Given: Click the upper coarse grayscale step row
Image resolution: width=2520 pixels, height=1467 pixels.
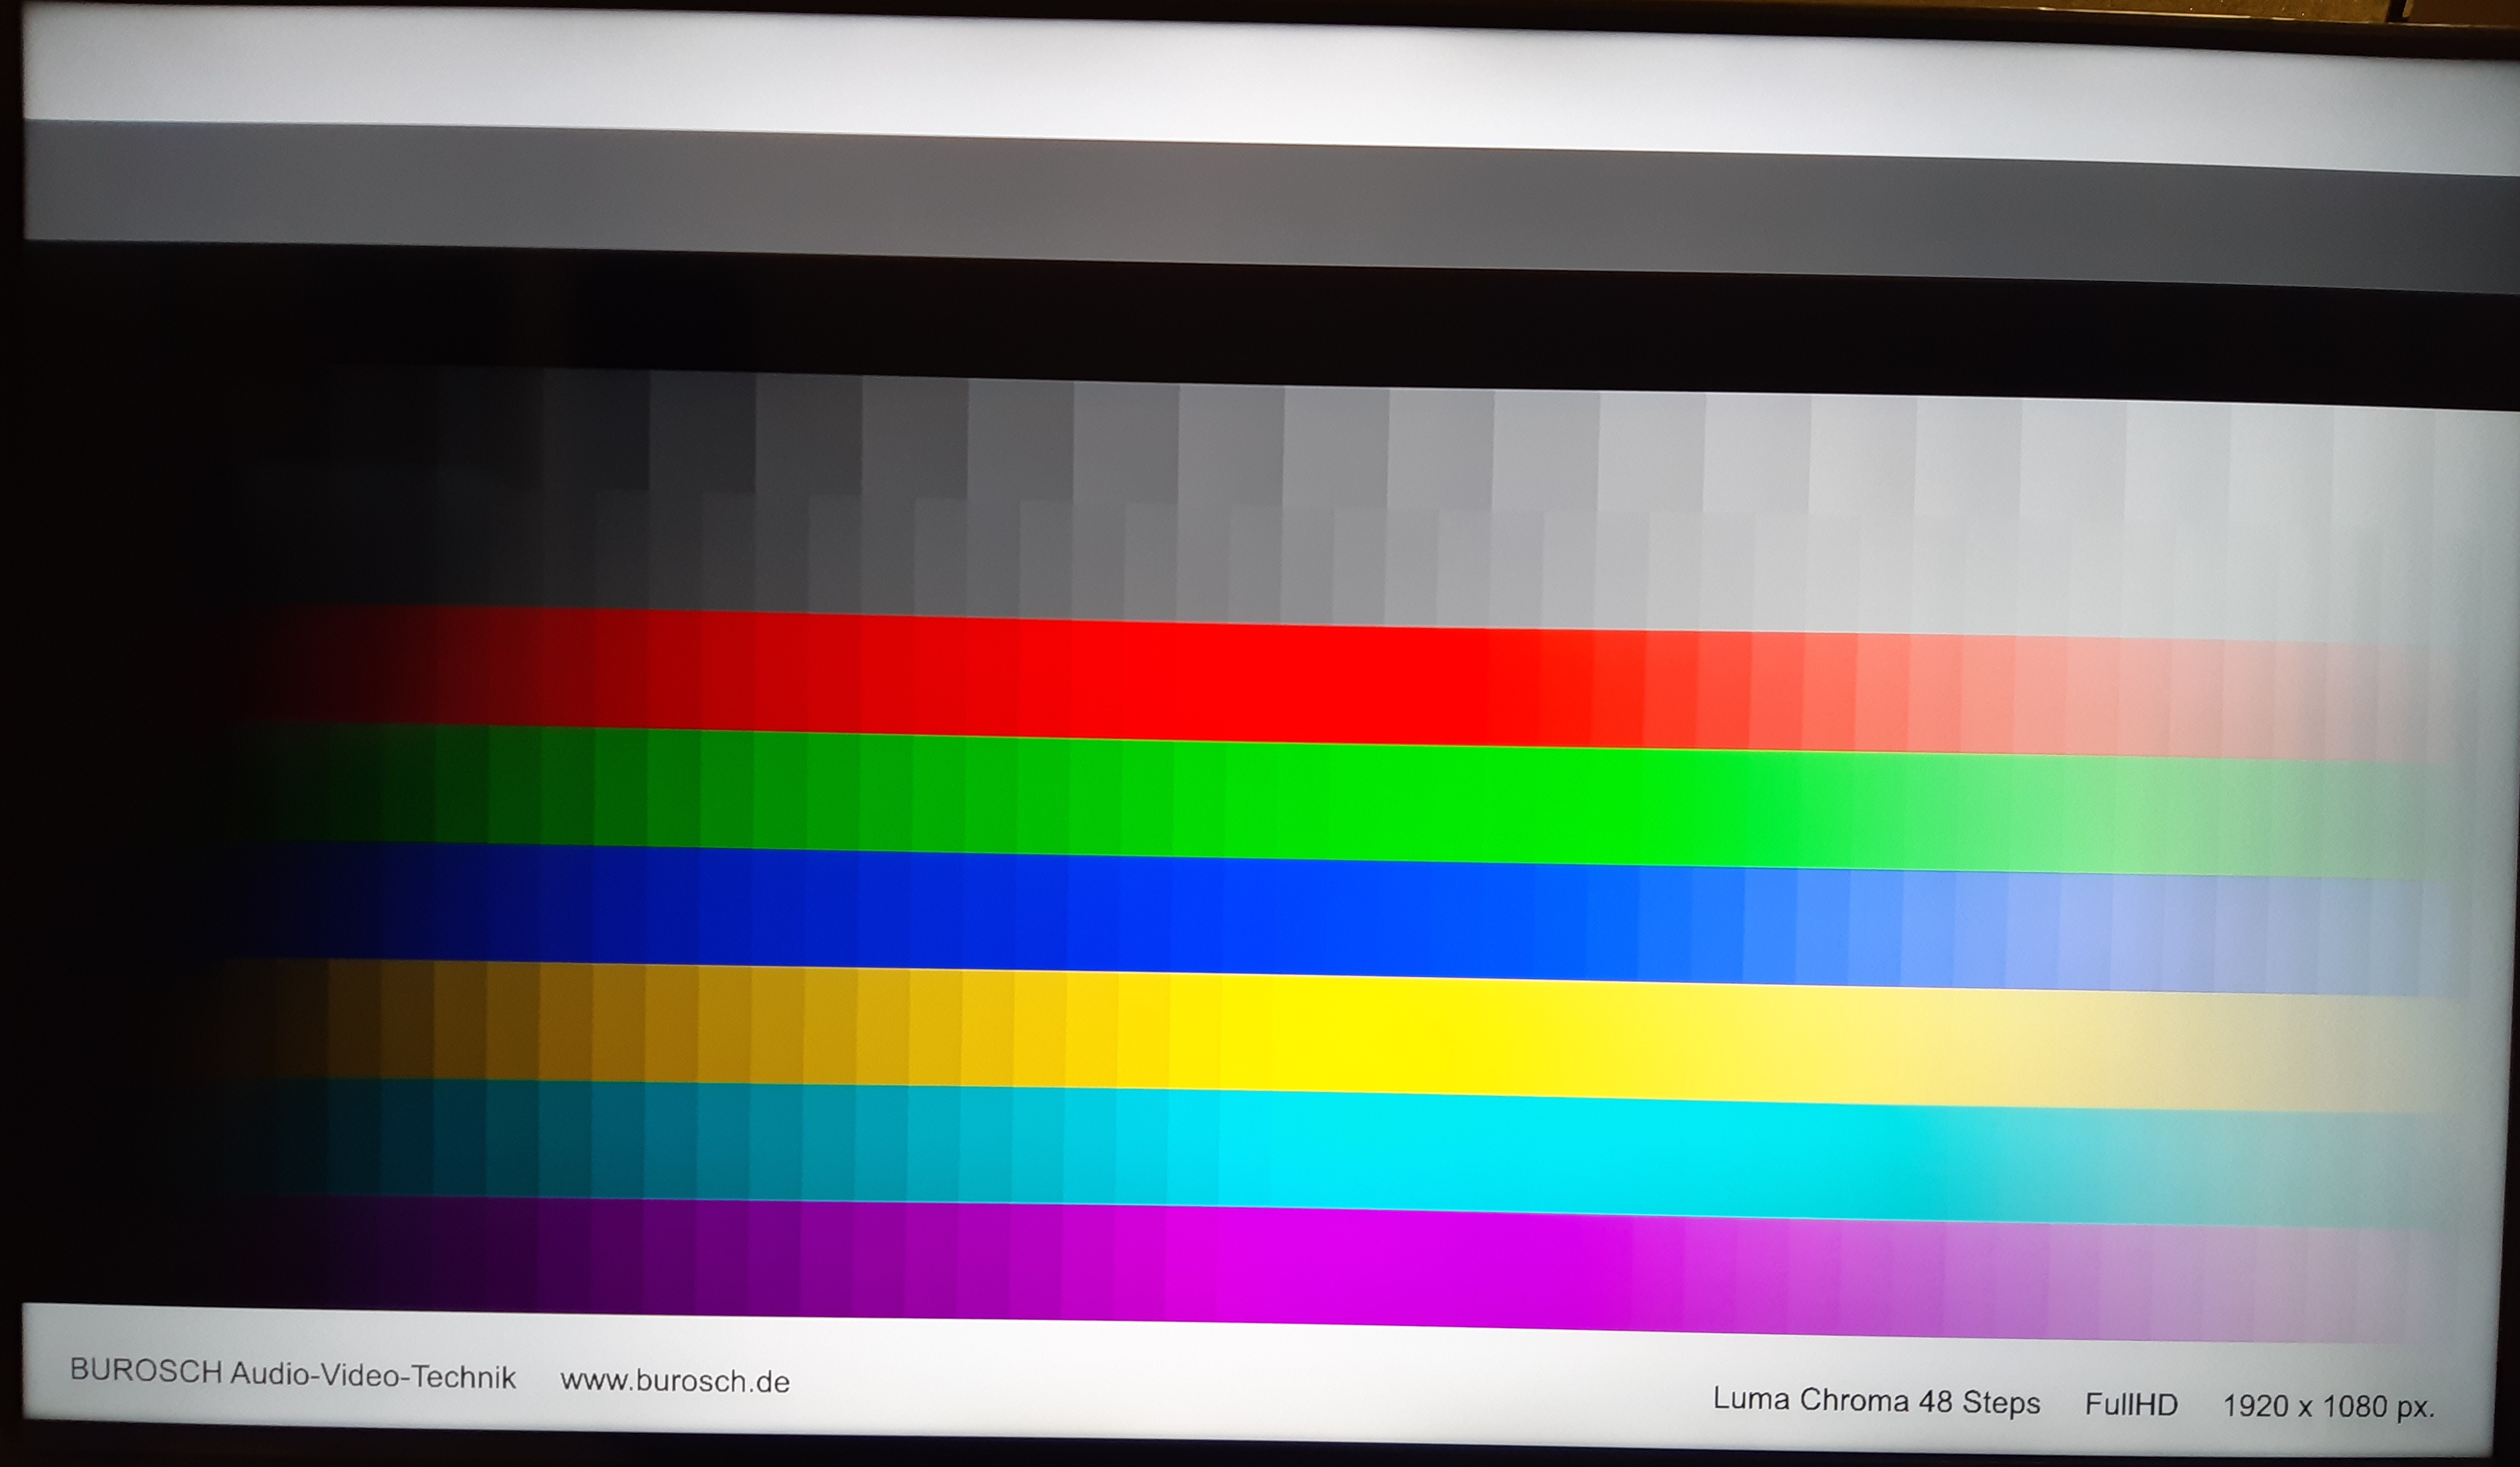Looking at the screenshot, I should tap(1260, 445).
